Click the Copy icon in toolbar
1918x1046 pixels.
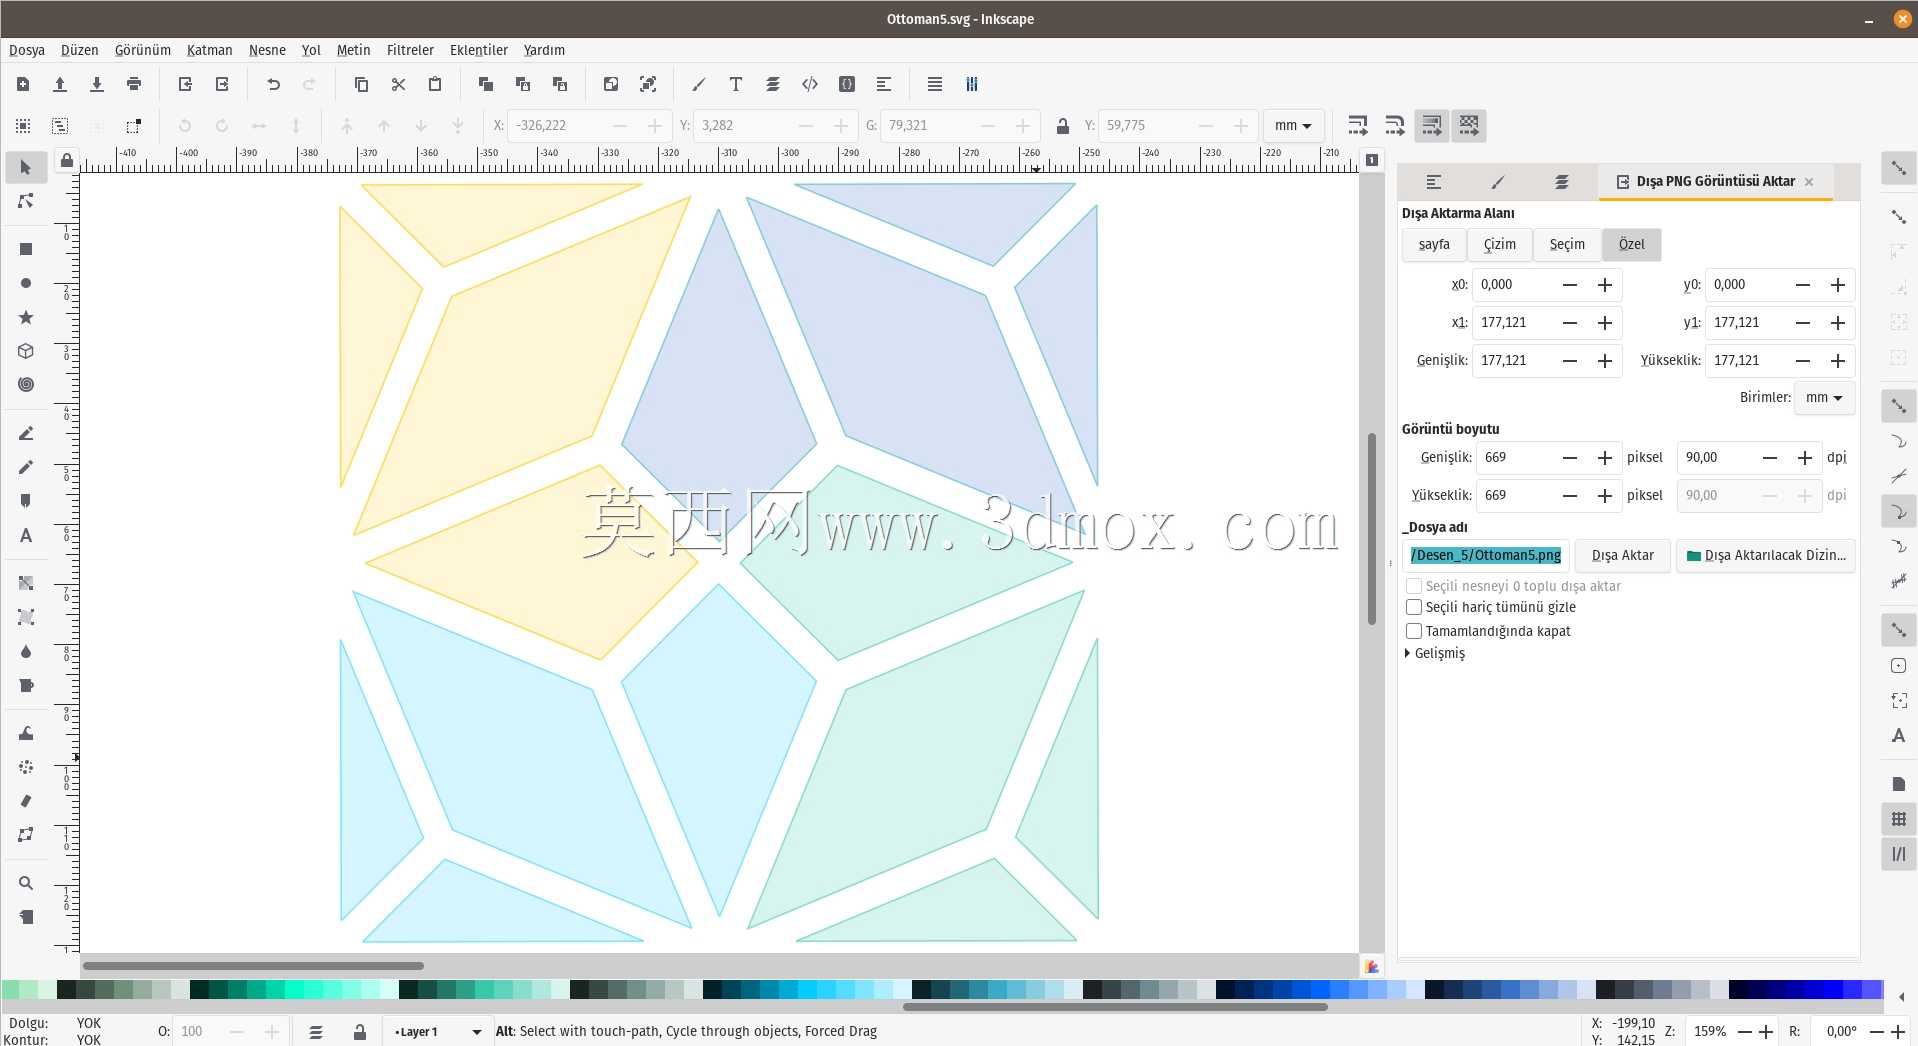(x=361, y=84)
